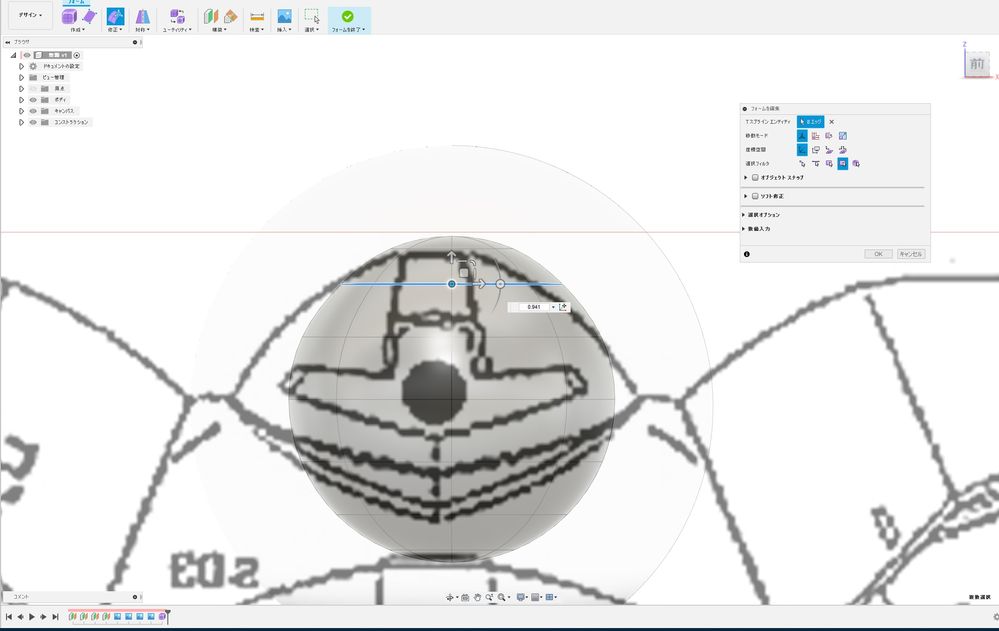Select the vertex selection filter icon
999x631 pixels.
click(802, 164)
